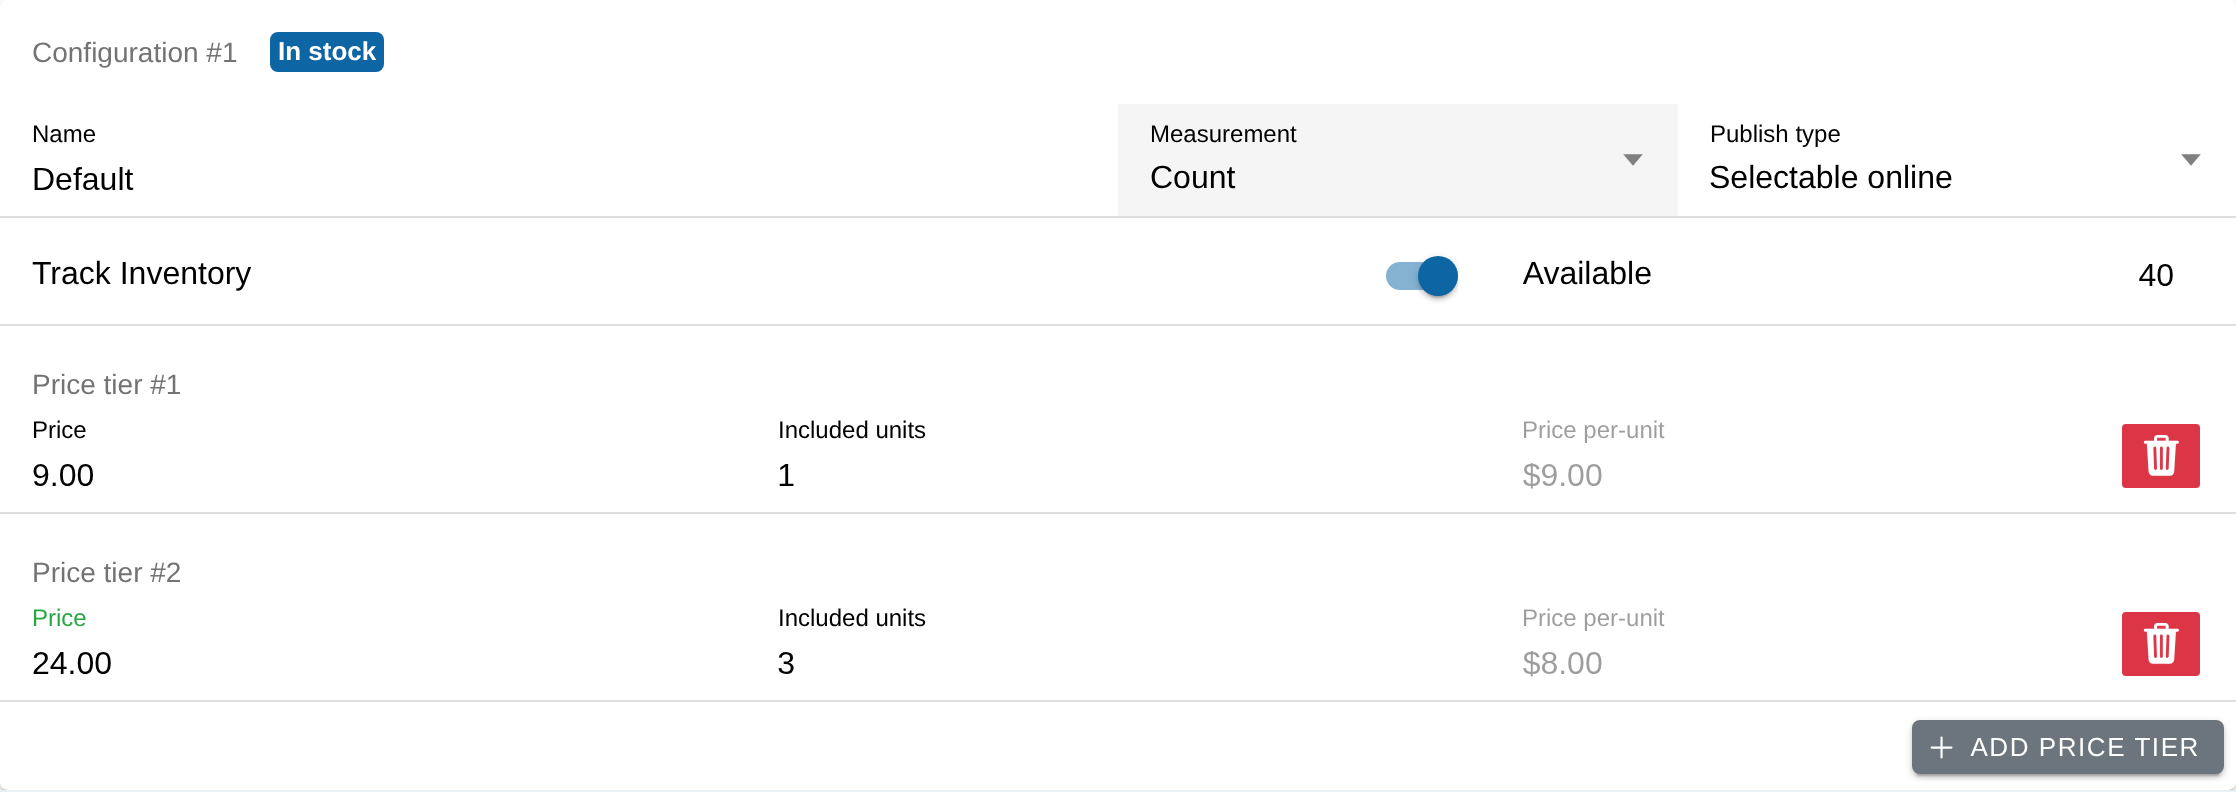Click the In stock badge
This screenshot has width=2236, height=792.
(x=327, y=52)
